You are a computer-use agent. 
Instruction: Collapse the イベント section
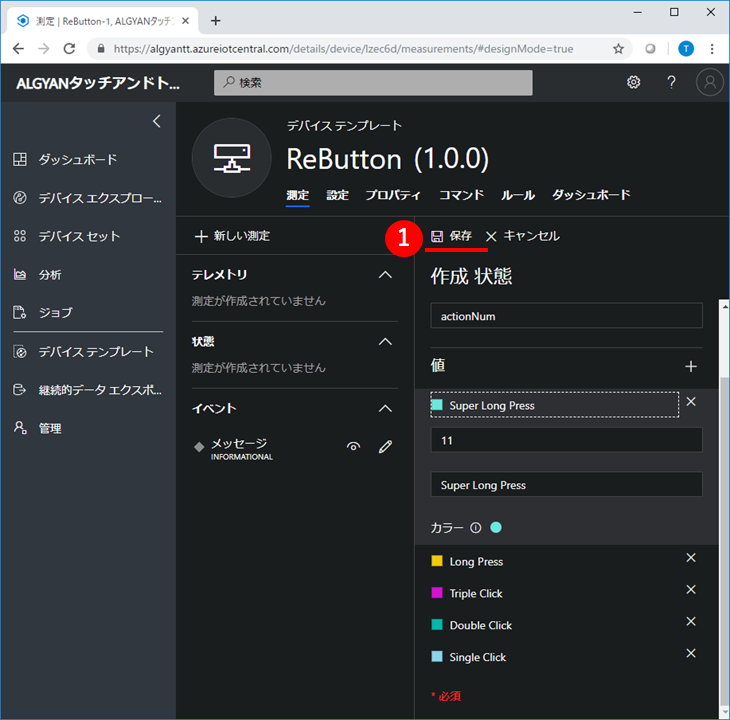pyautogui.click(x=385, y=409)
